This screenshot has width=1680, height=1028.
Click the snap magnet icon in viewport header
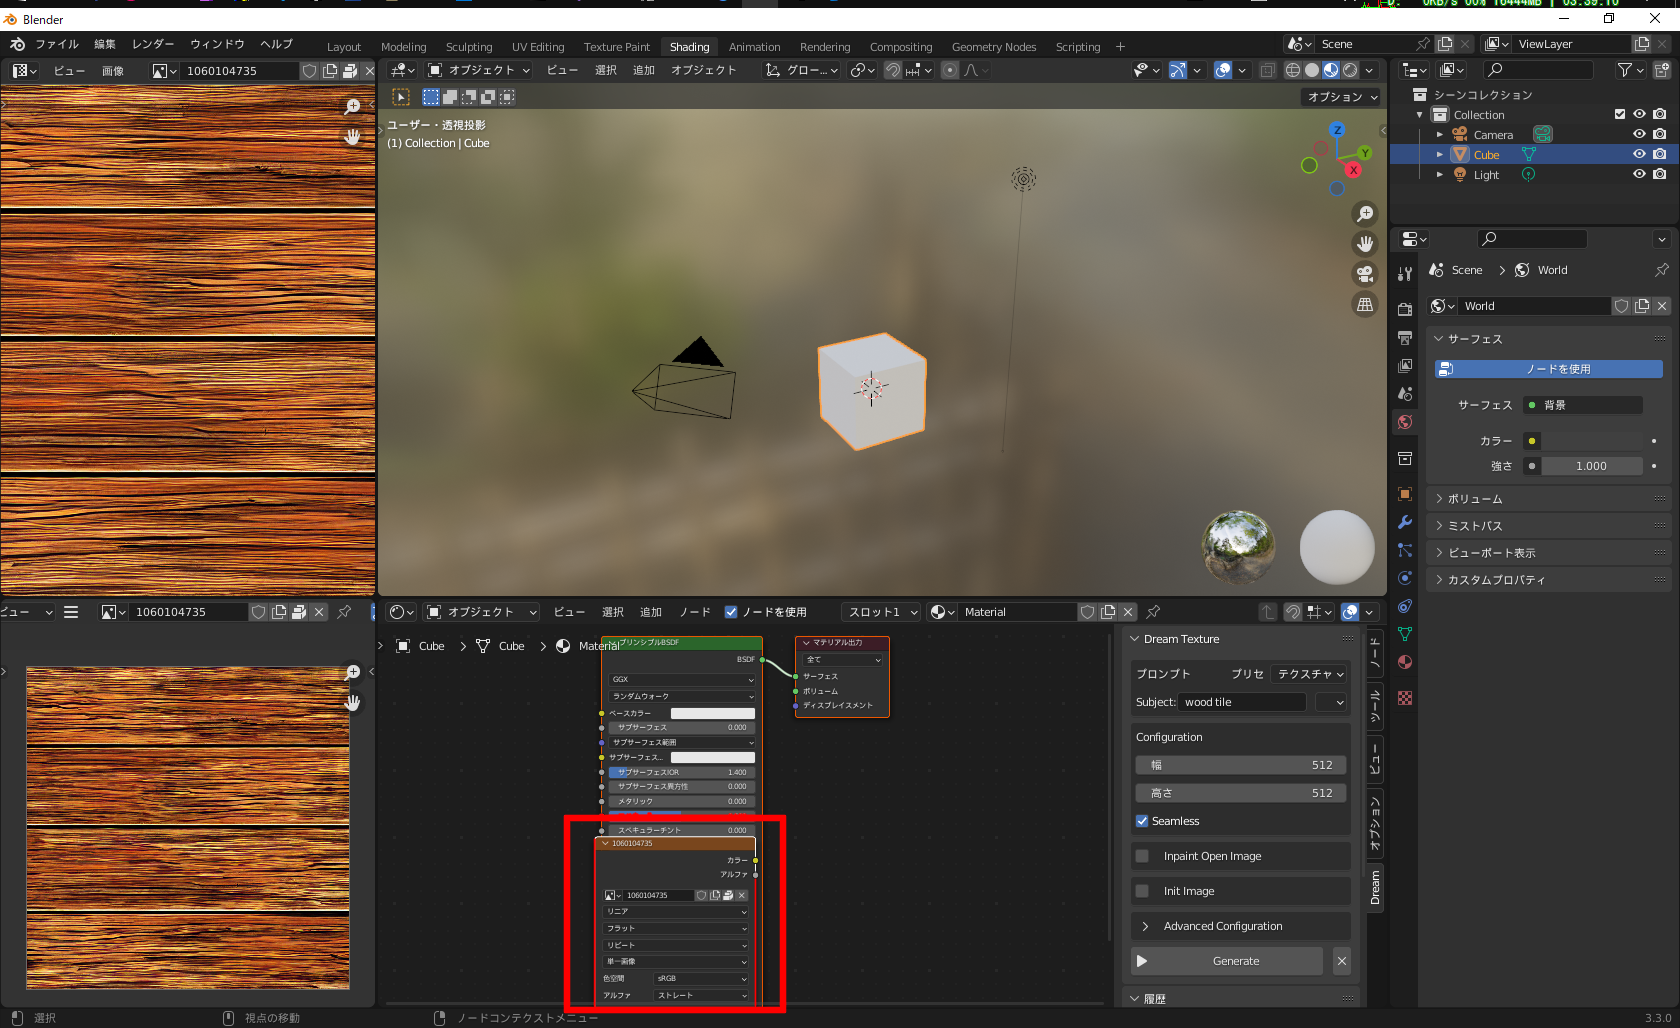(893, 70)
